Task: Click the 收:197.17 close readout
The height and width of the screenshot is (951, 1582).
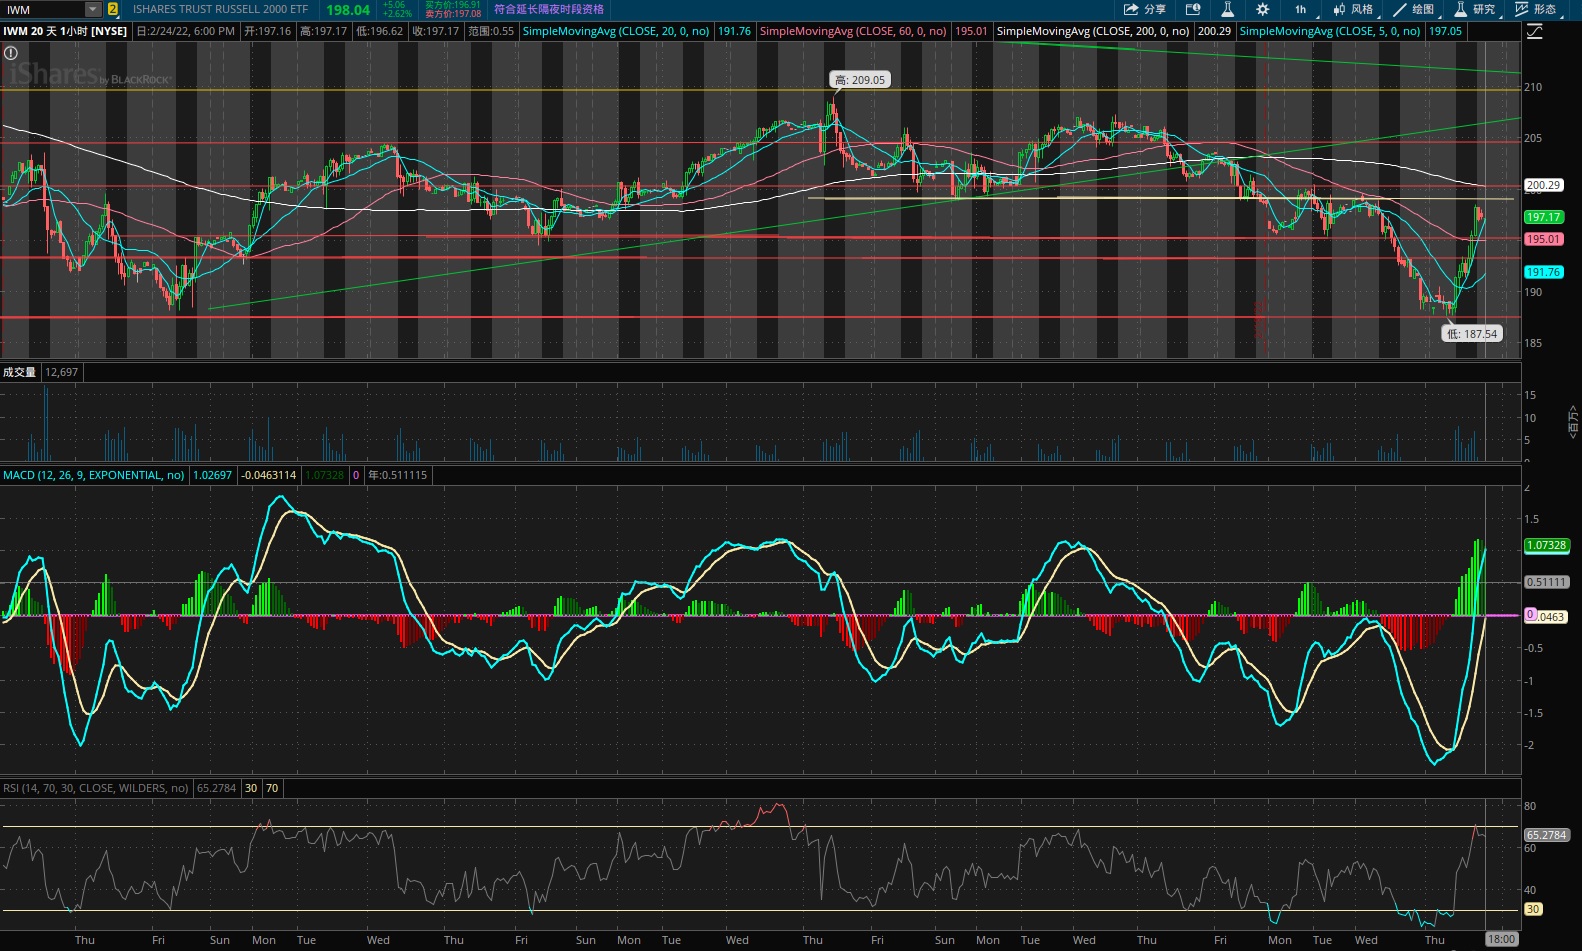Action: 435,31
